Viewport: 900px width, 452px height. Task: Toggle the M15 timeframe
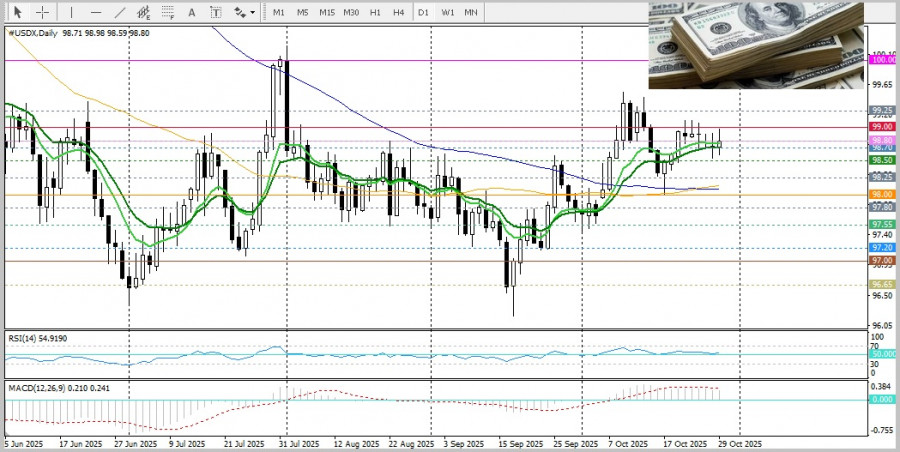tap(327, 12)
